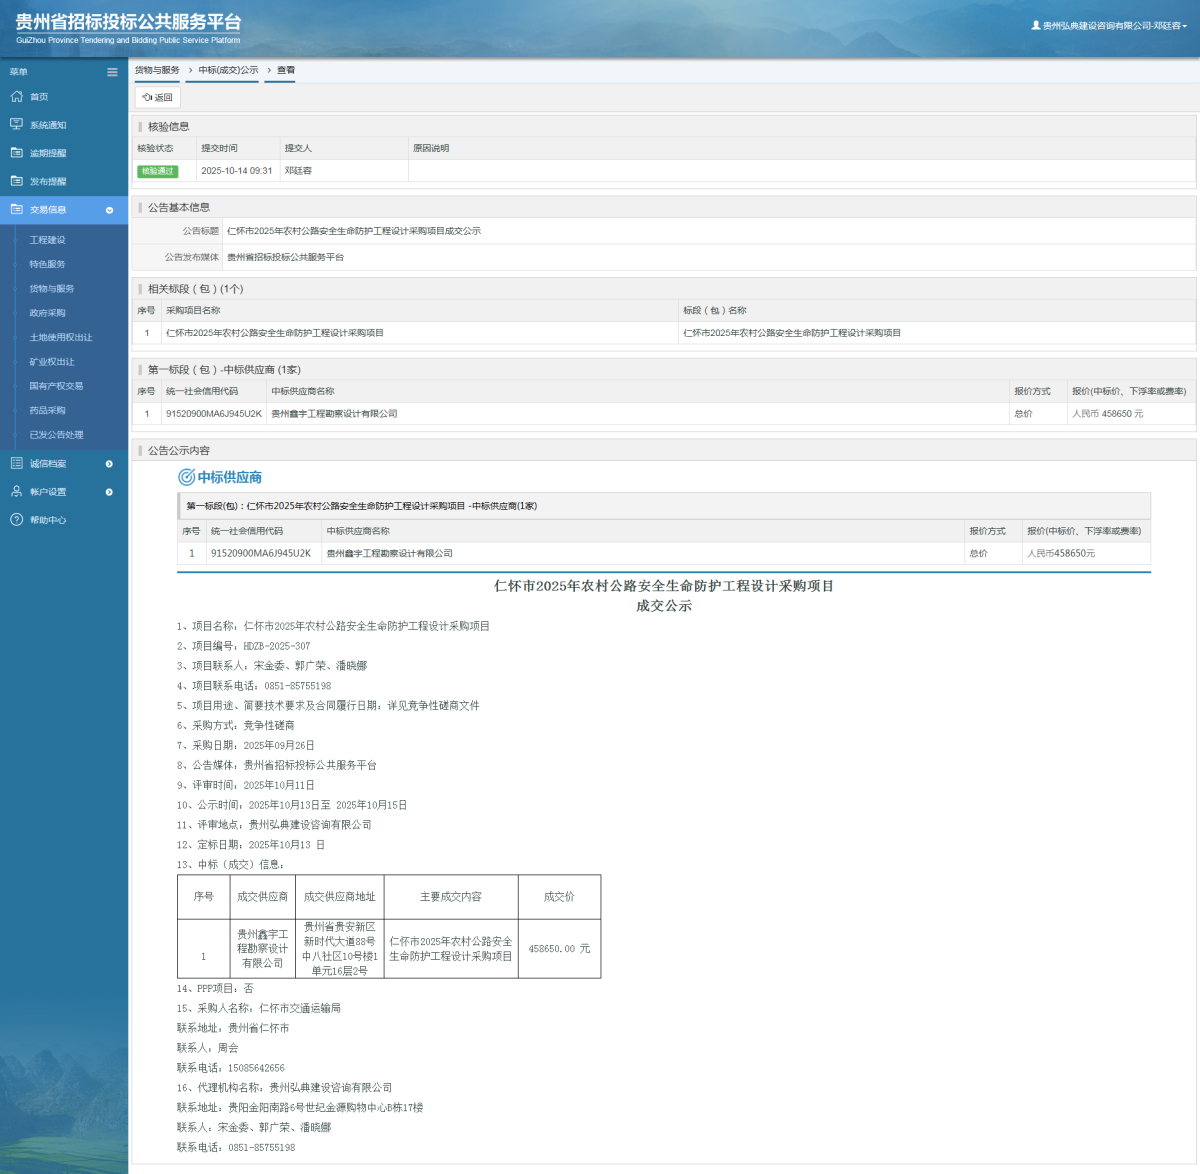Click the user profile icon in header
Image resolution: width=1200 pixels, height=1174 pixels.
tap(1036, 25)
